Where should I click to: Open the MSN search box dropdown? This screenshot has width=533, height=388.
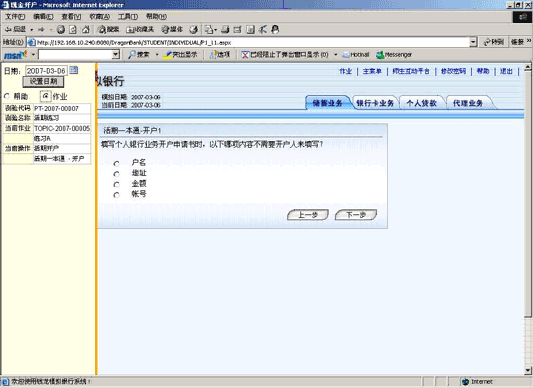tap(116, 54)
